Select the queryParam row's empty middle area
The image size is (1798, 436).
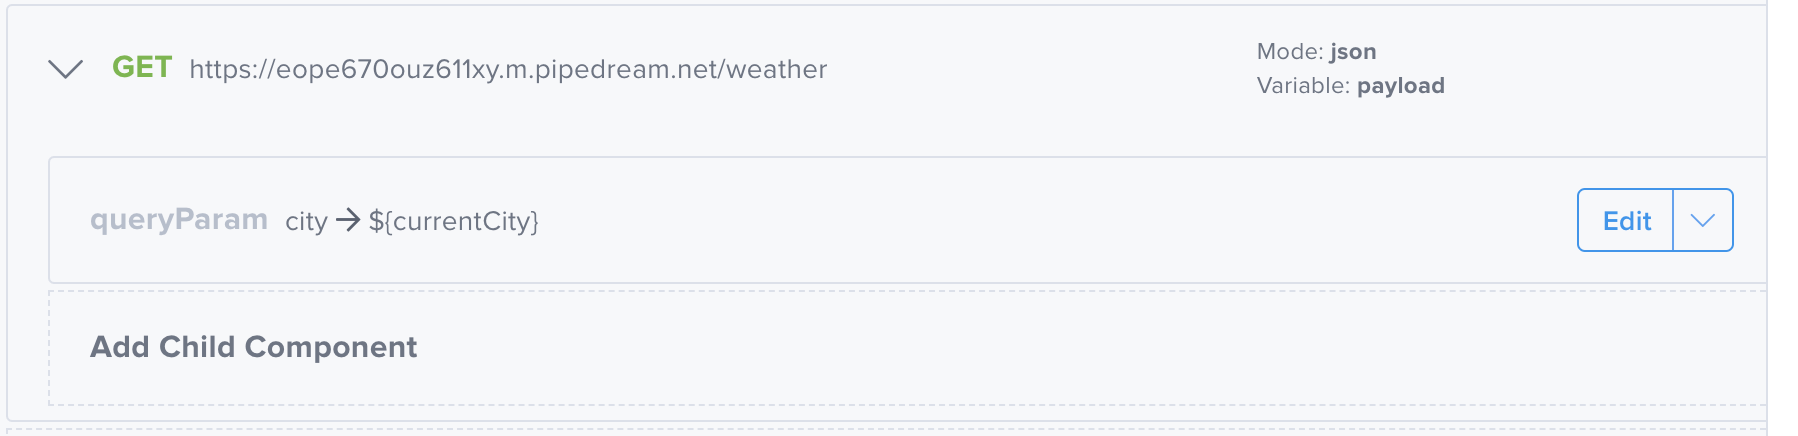1000,220
